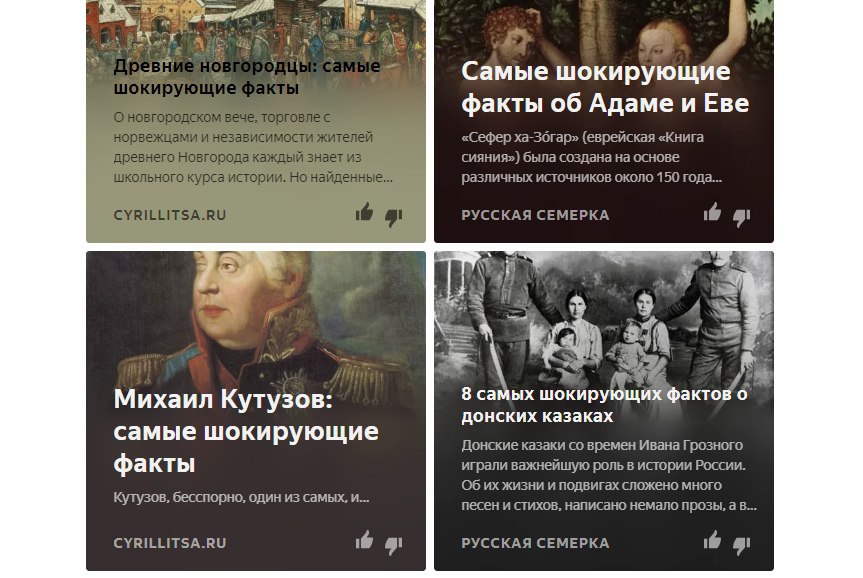
Task: Like the донских казаках article
Action: [712, 540]
